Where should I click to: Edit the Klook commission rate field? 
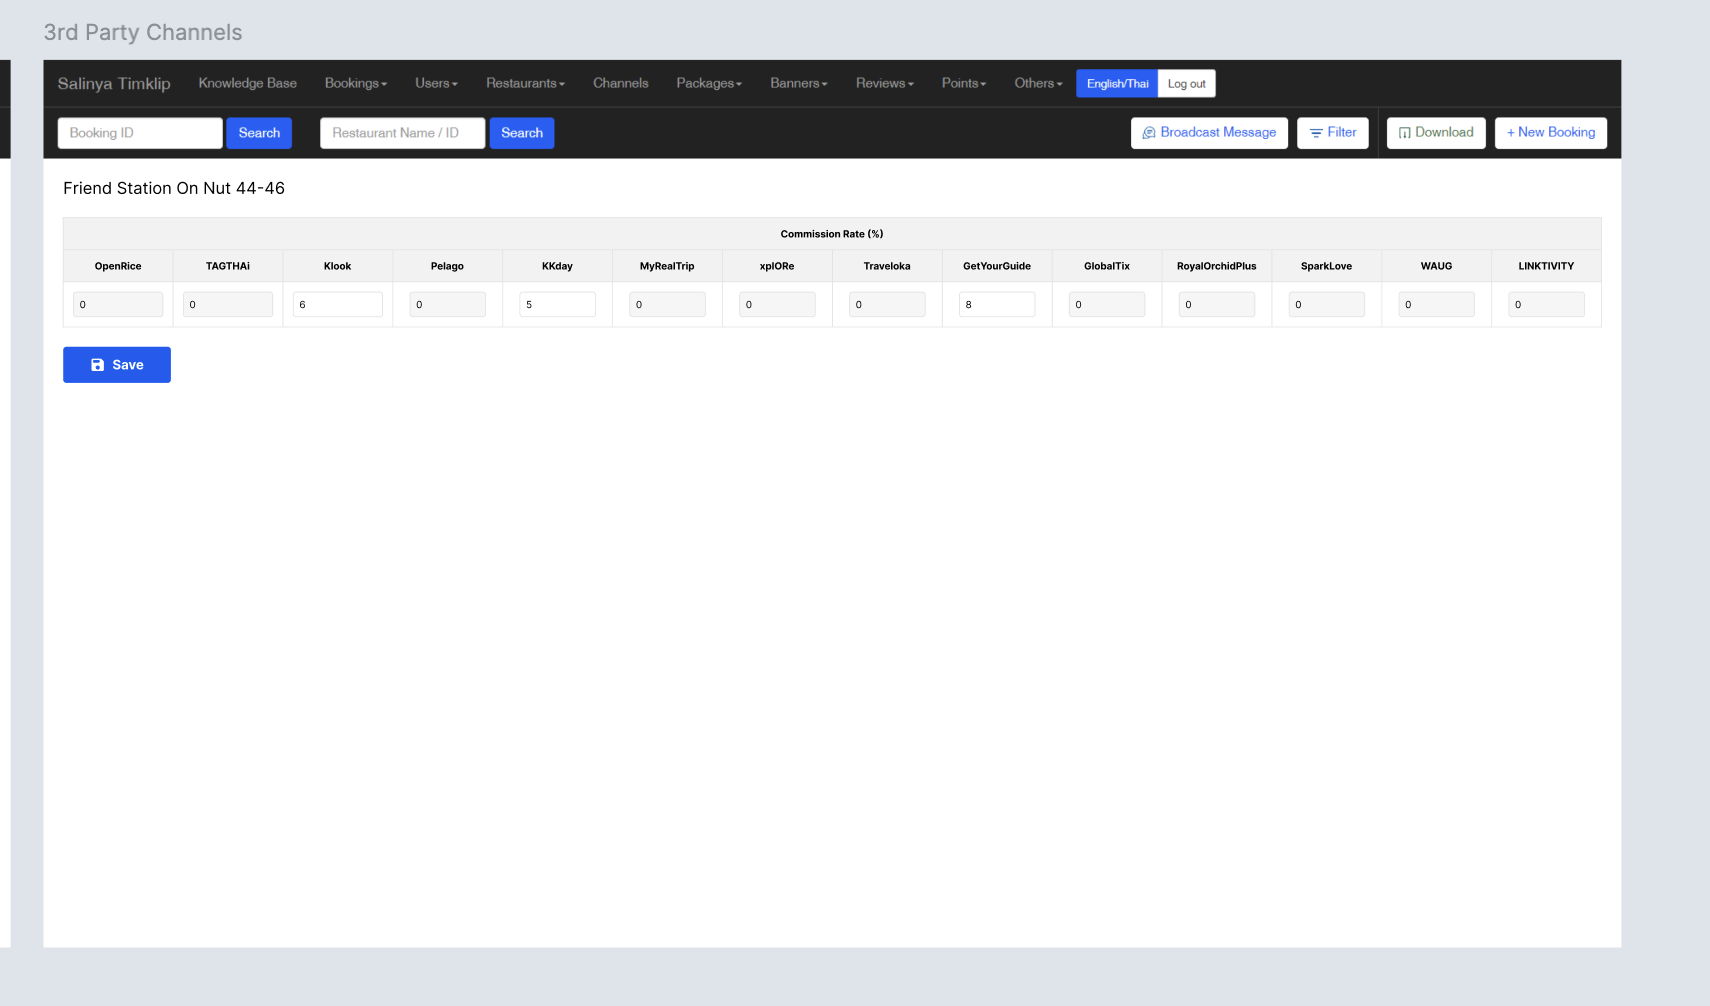coord(337,305)
